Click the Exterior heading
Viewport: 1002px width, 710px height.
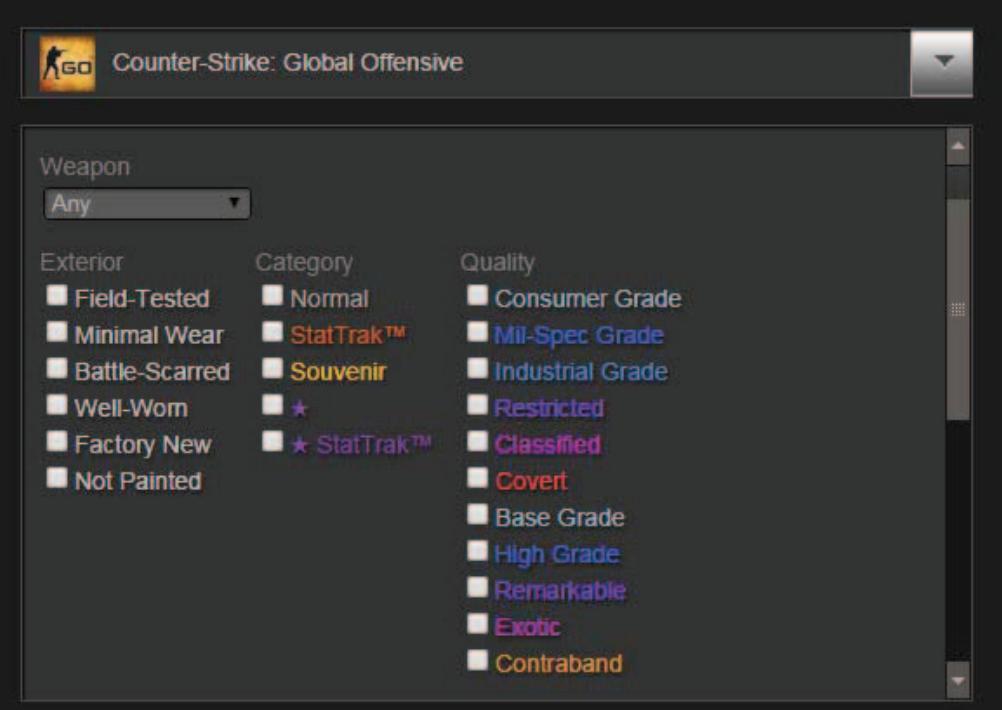(81, 262)
